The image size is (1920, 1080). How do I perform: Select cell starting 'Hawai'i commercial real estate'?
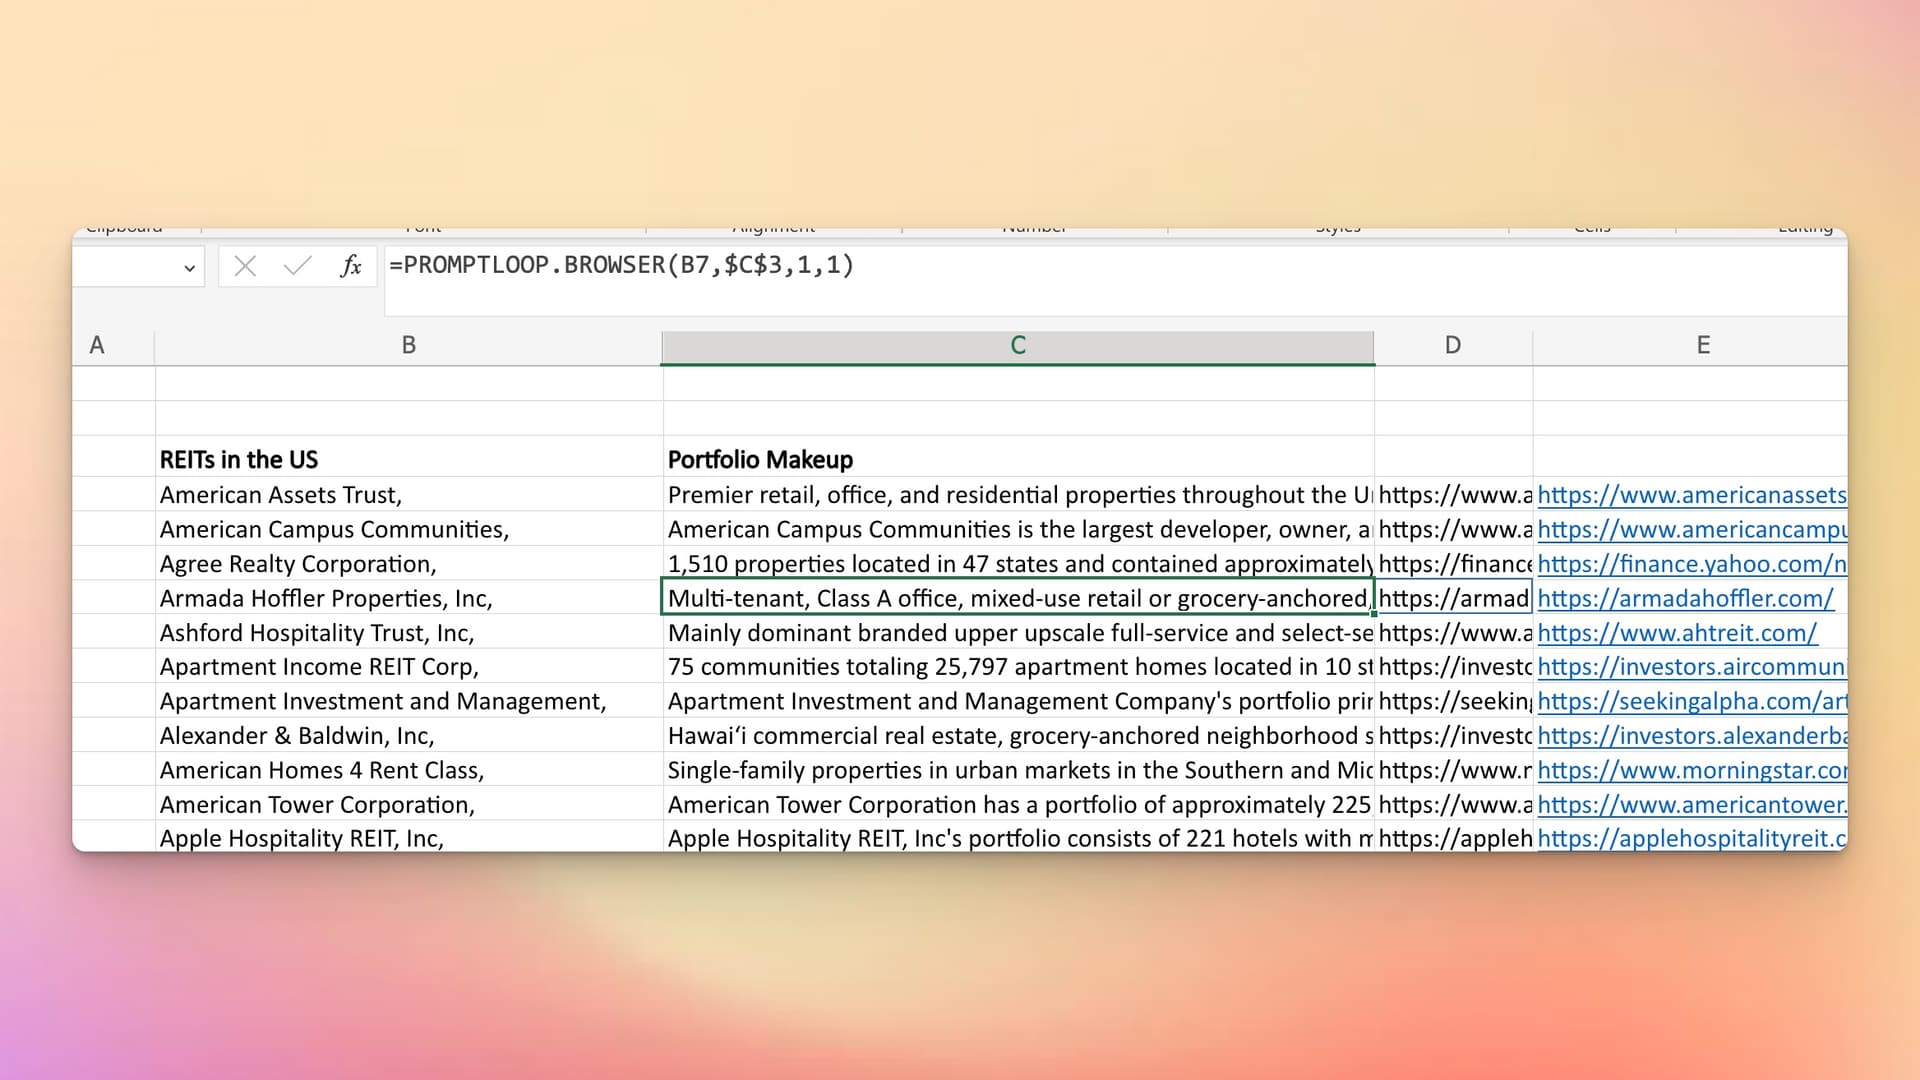click(1018, 736)
